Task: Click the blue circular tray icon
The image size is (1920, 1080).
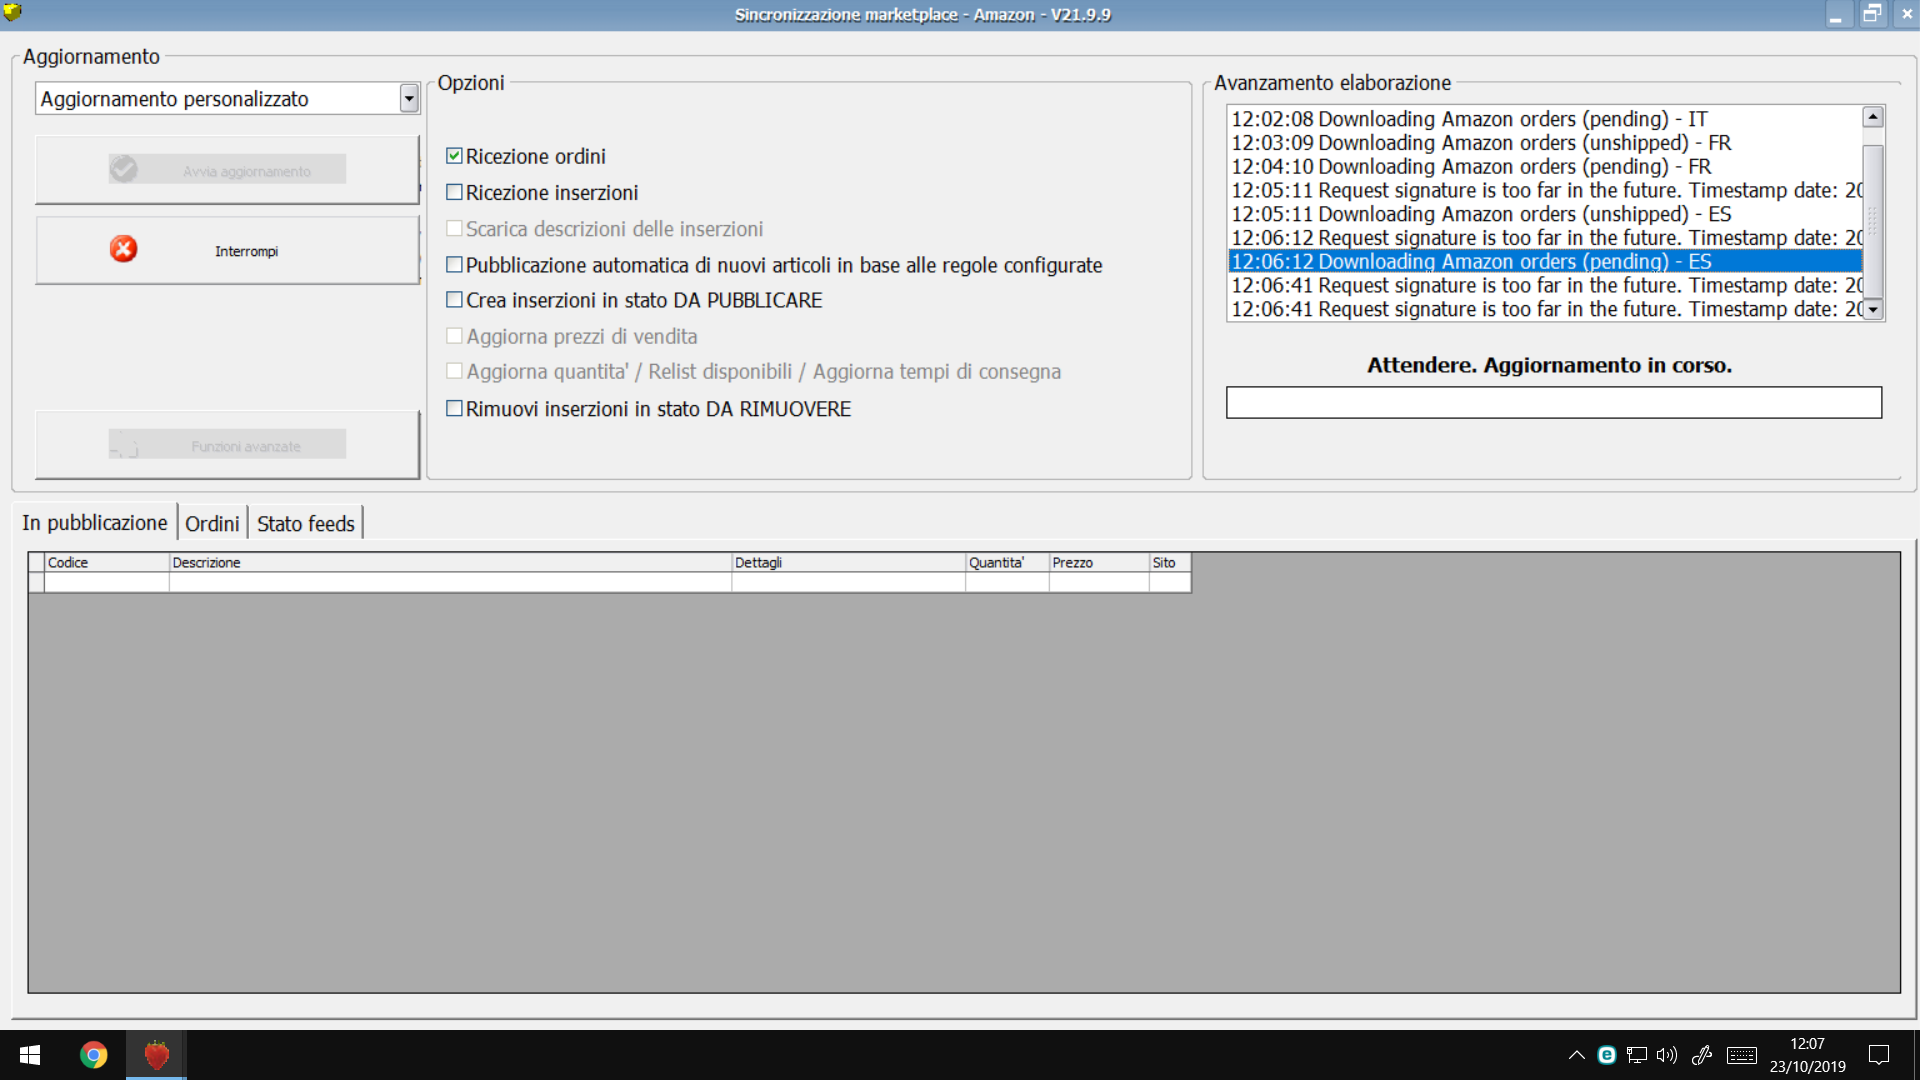Action: click(1607, 1055)
